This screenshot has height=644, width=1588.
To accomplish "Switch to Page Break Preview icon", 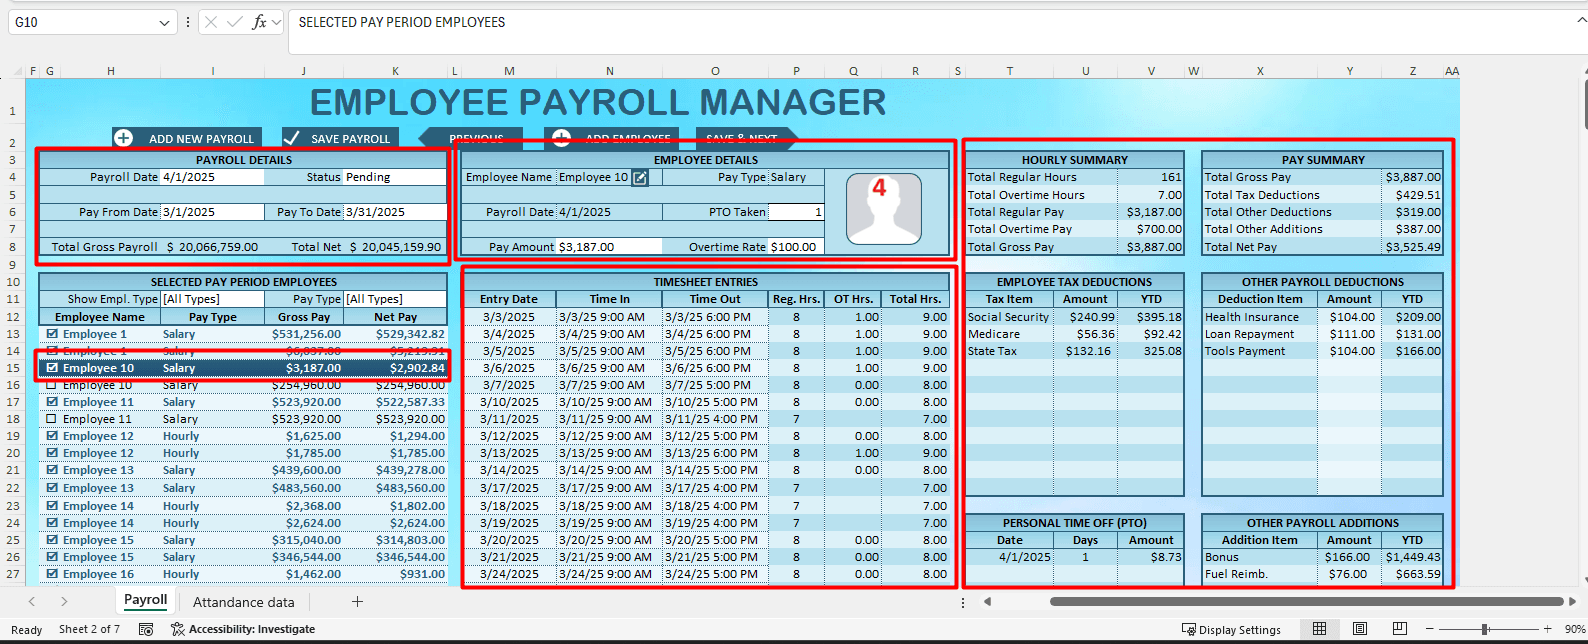I will (1400, 629).
